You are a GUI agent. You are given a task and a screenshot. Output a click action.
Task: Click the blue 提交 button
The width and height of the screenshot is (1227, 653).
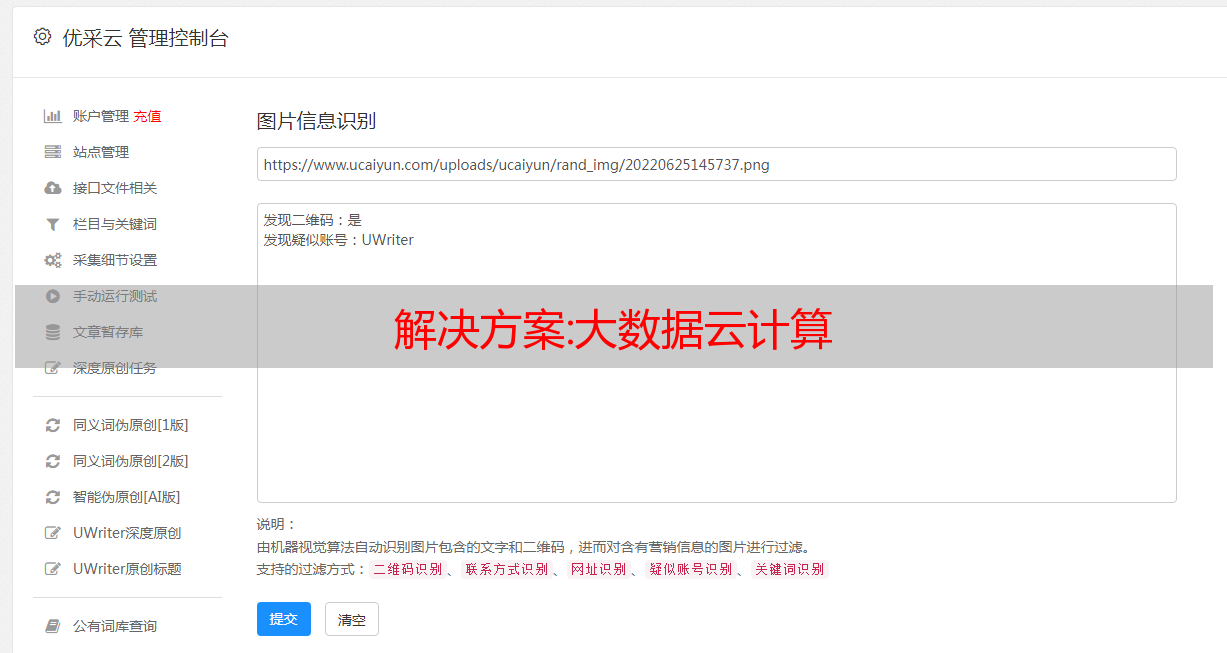pyautogui.click(x=284, y=619)
